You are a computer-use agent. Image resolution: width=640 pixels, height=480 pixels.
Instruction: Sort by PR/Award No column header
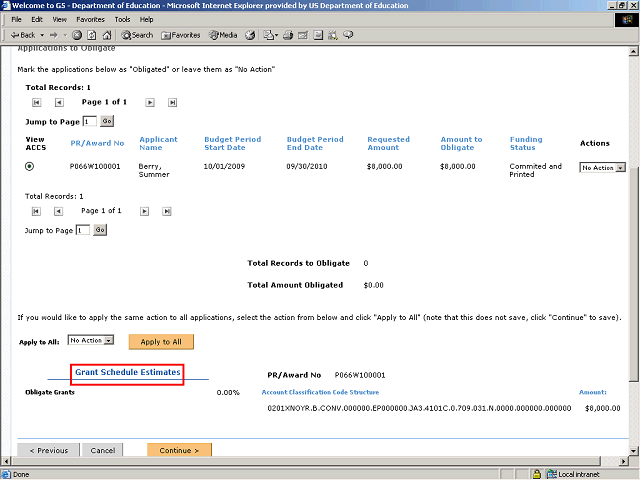[x=95, y=144]
